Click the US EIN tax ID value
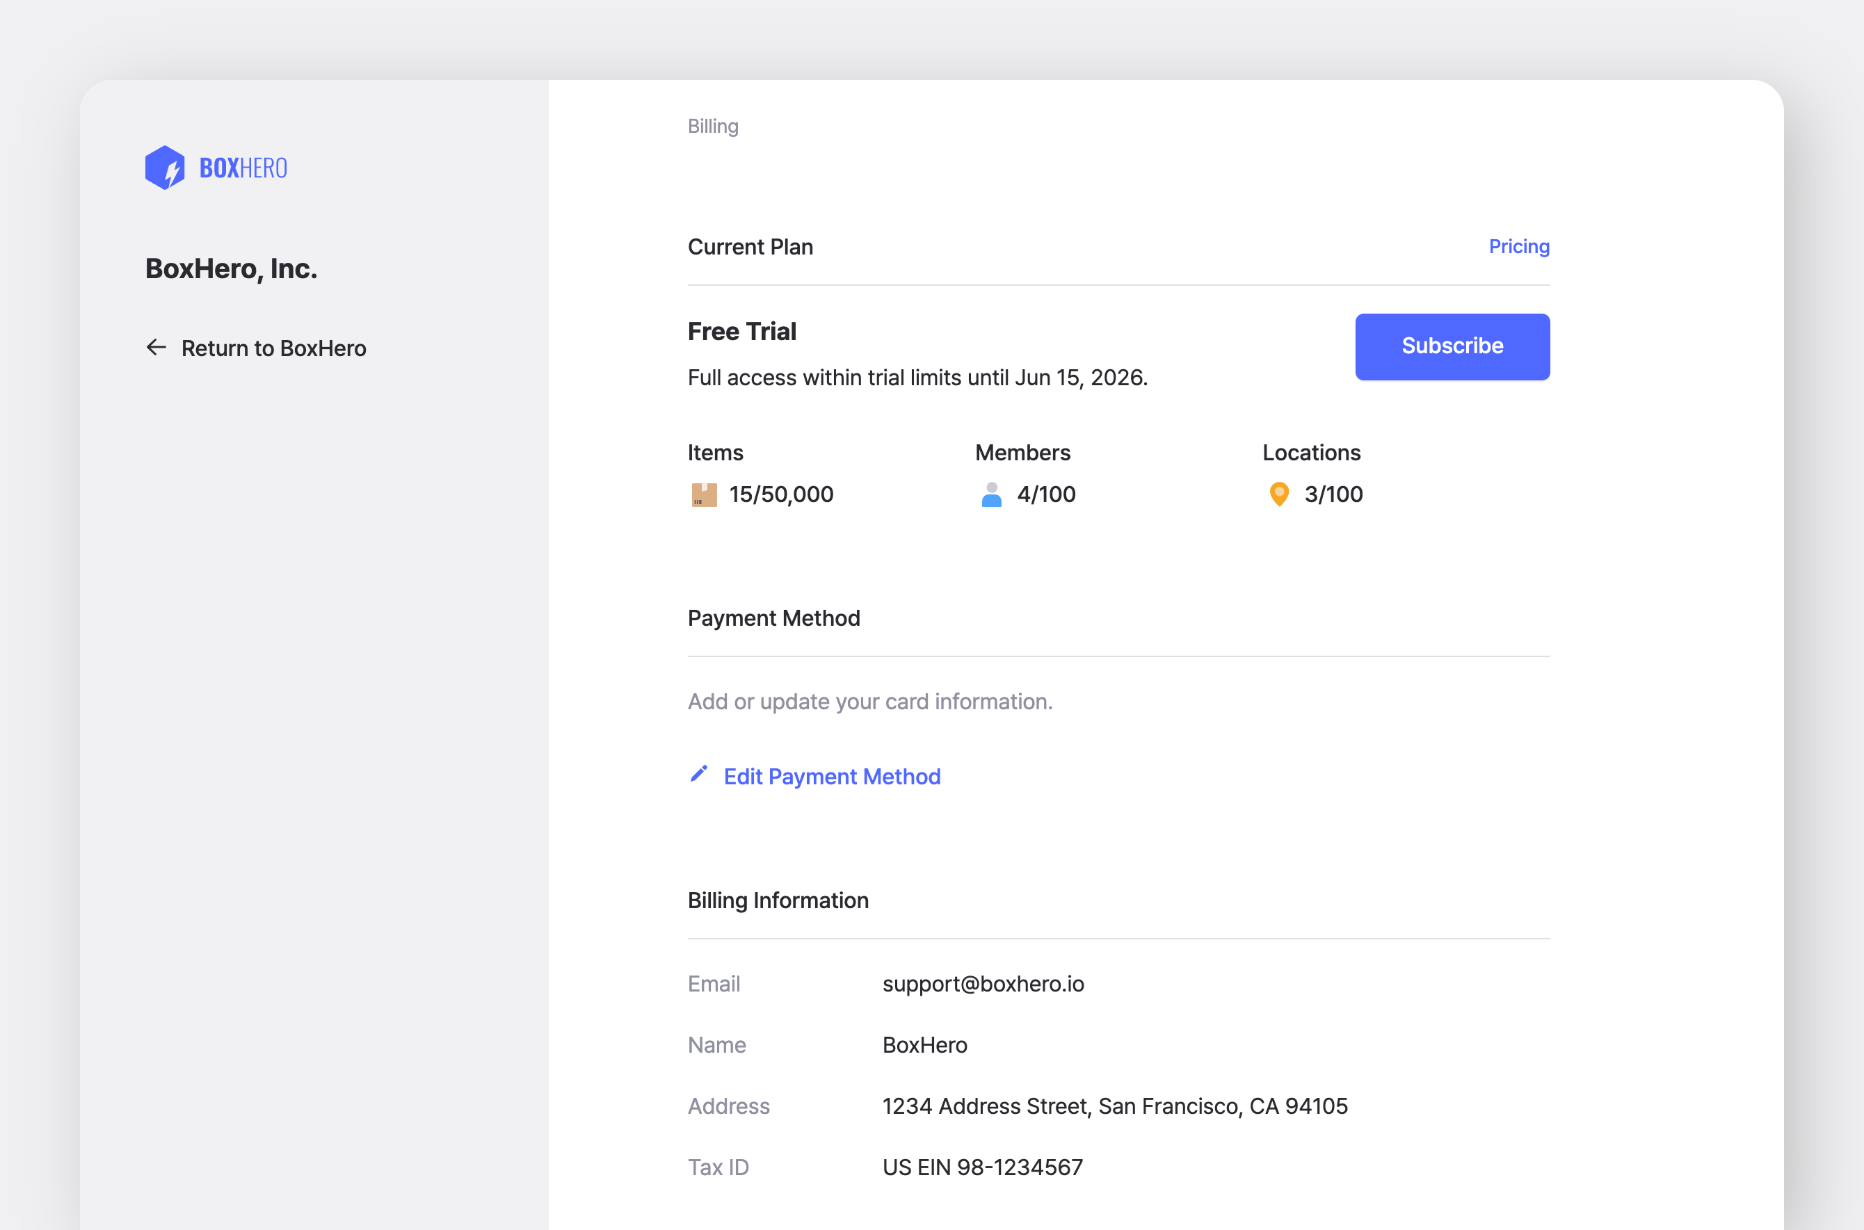This screenshot has height=1230, width=1864. [982, 1167]
